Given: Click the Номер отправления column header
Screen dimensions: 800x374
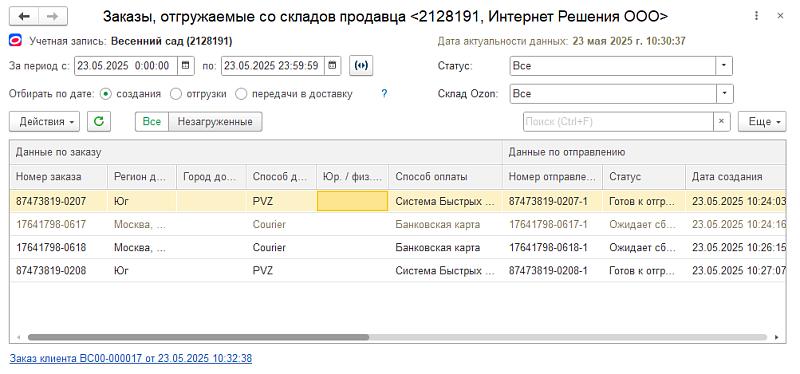Looking at the screenshot, I should tap(553, 177).
